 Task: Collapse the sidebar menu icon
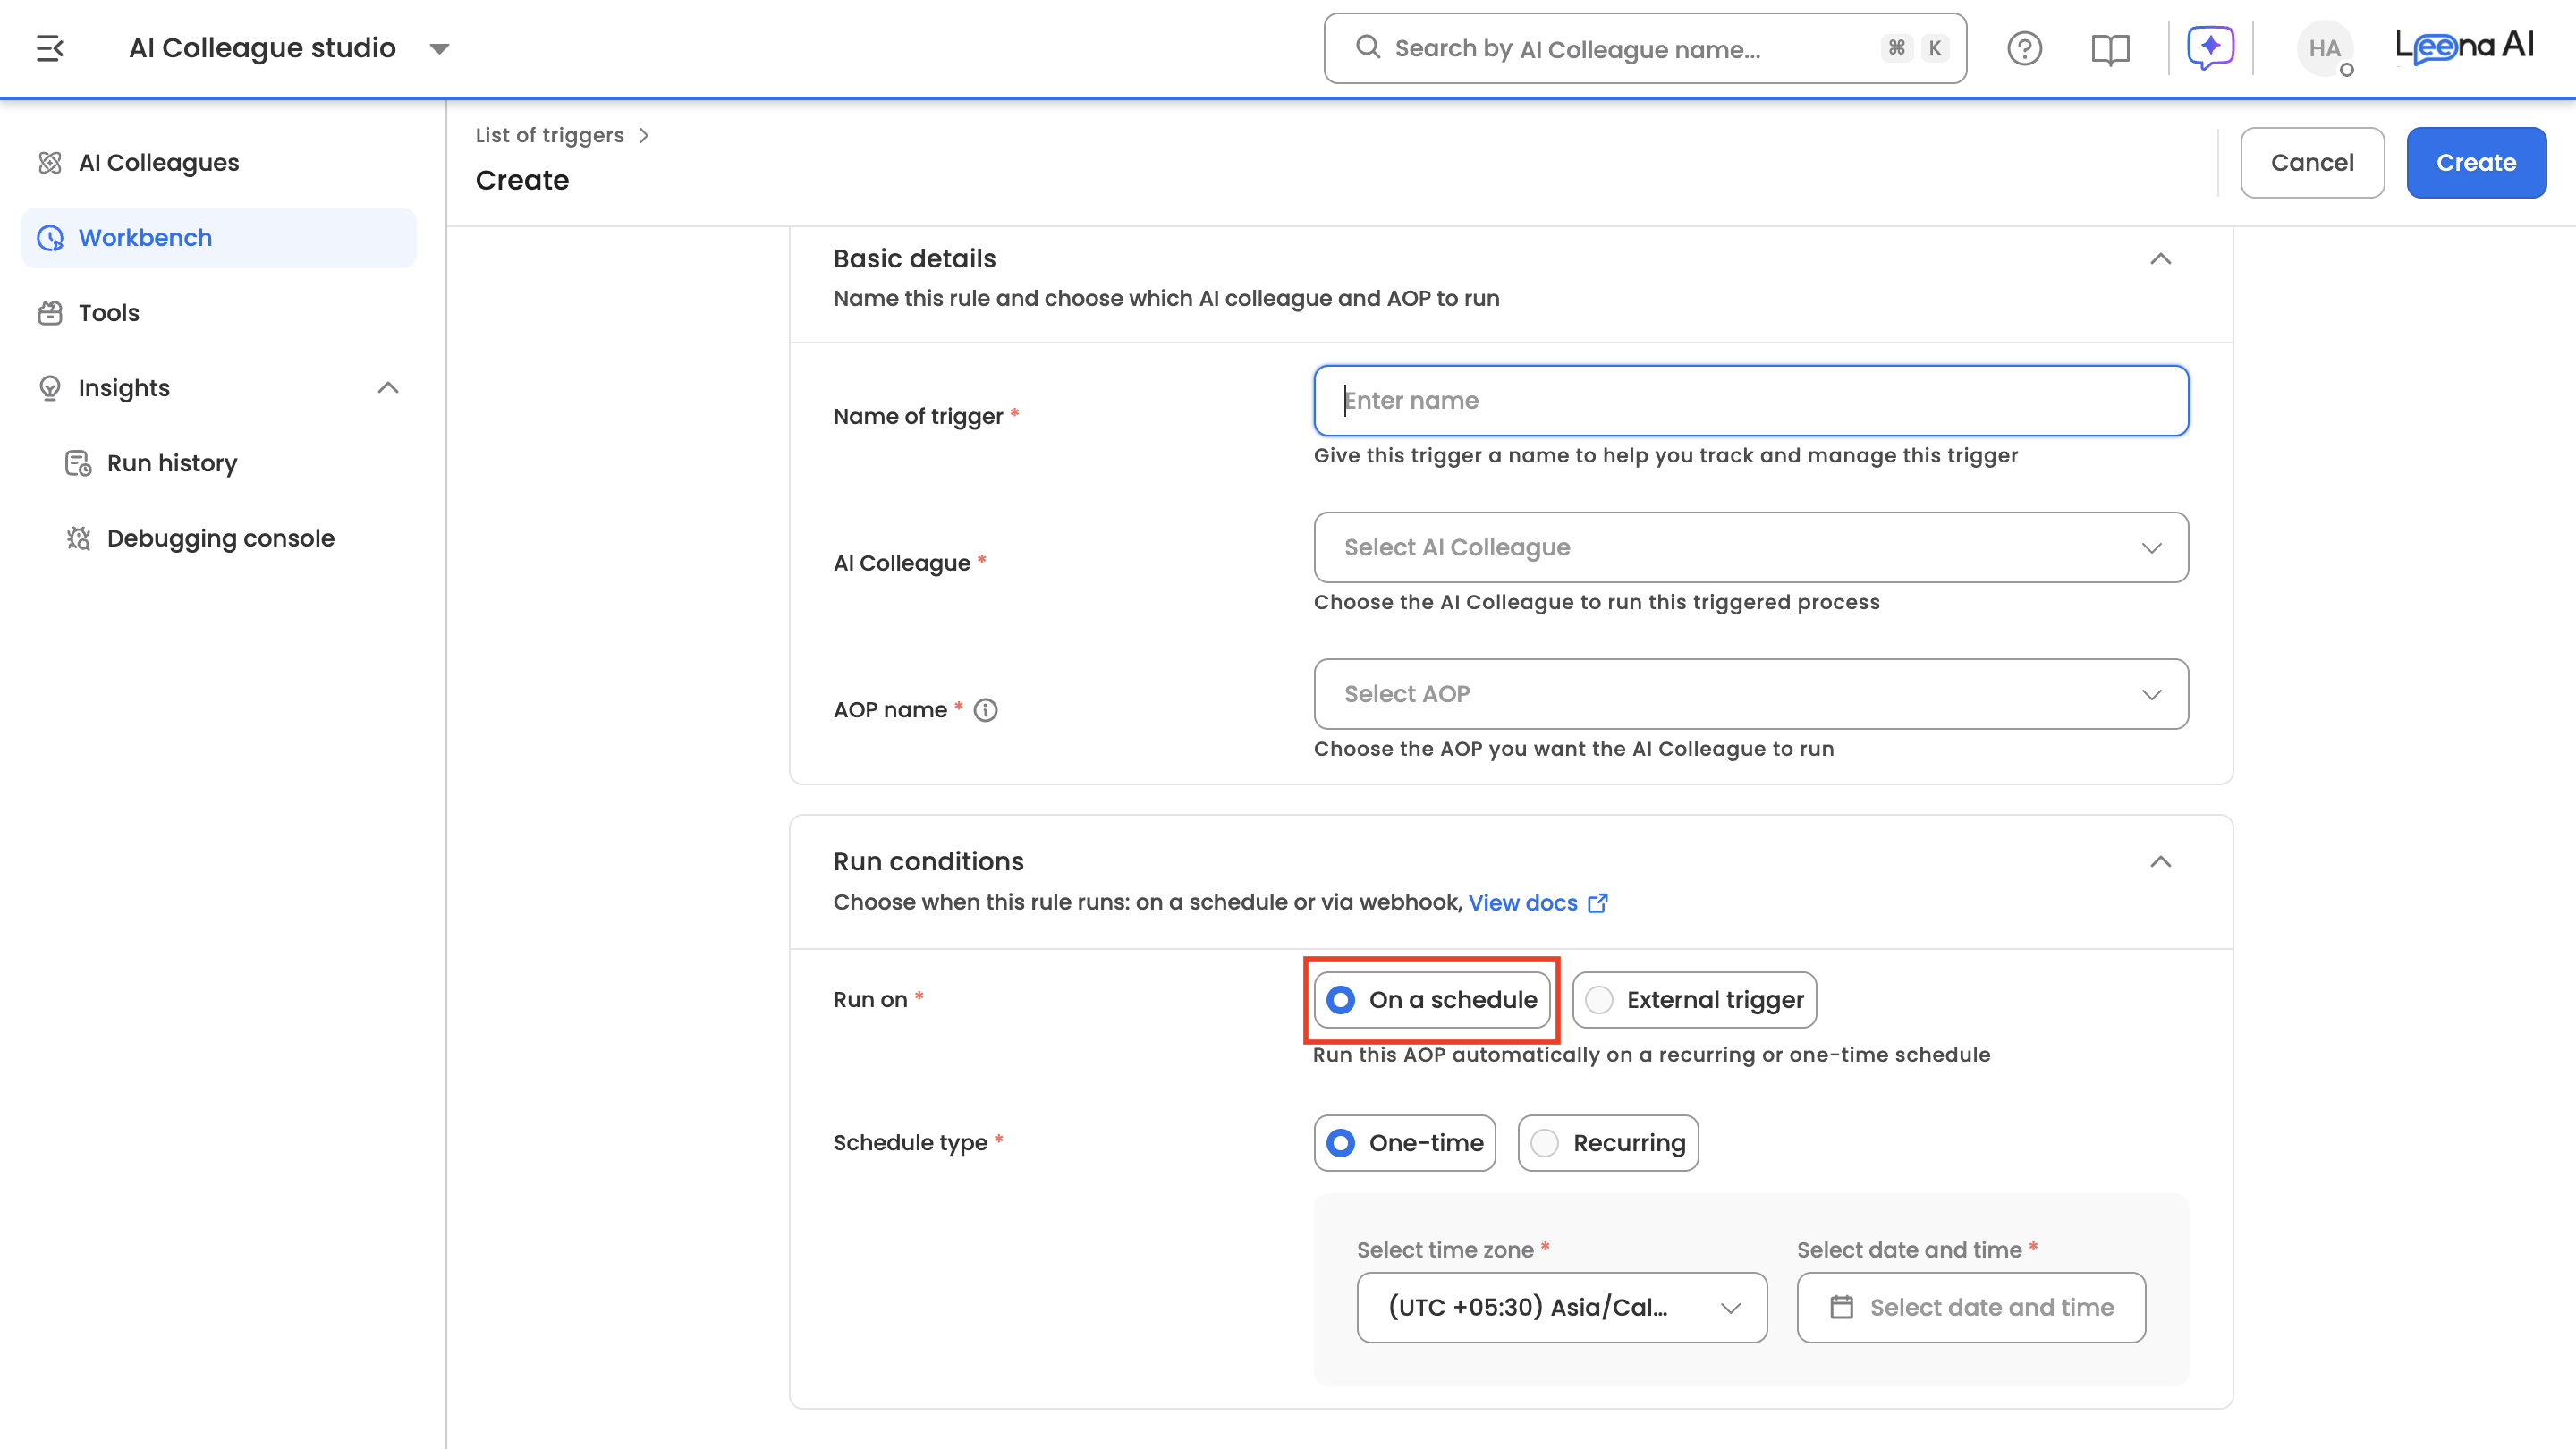[x=50, y=48]
